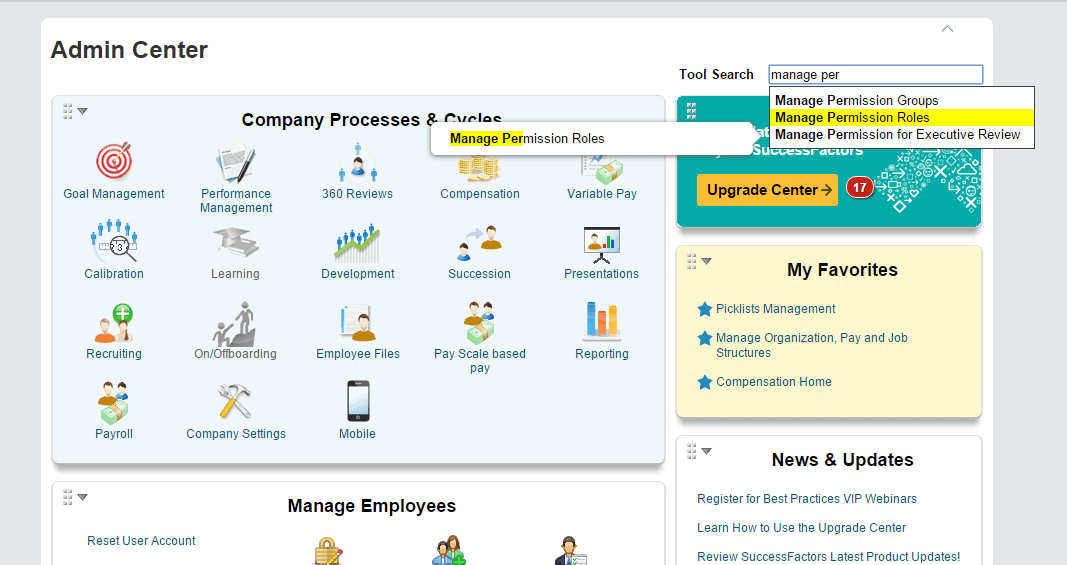Open the Performance Management document icon

(235, 163)
